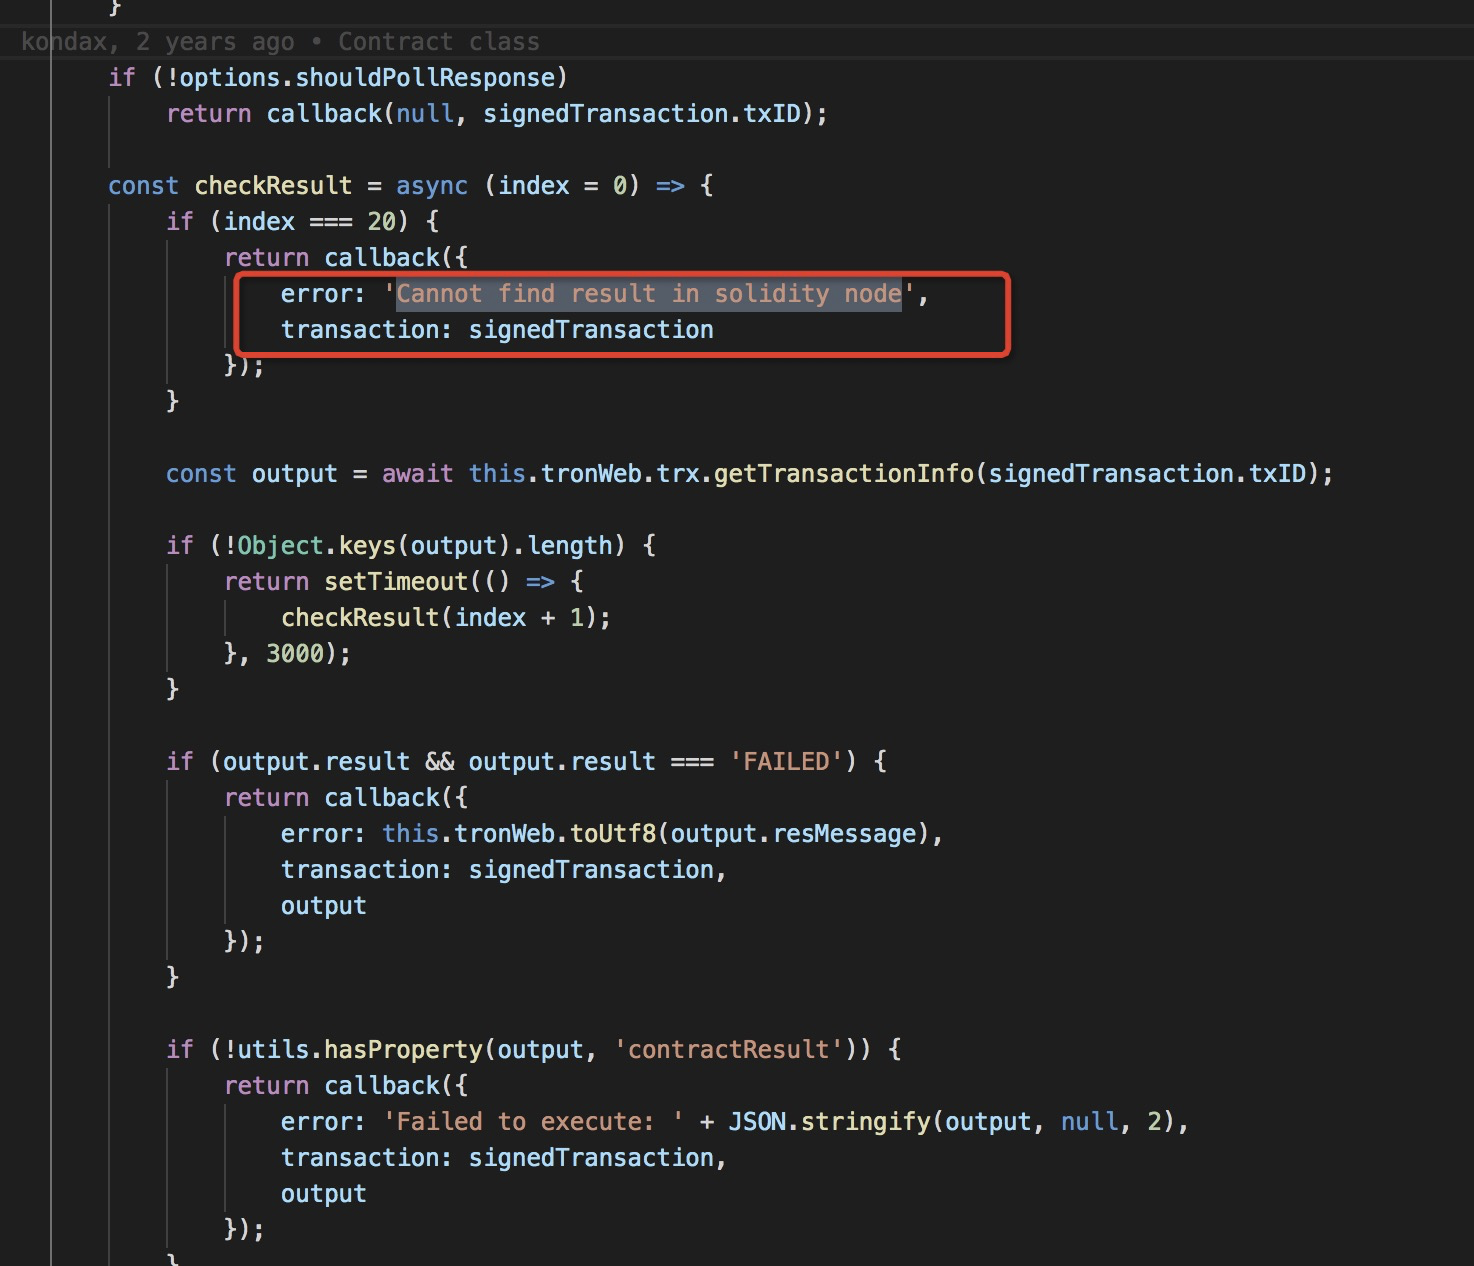Viewport: 1474px width, 1266px height.
Task: Click 'getTransactionInfo' method call
Action: [844, 474]
